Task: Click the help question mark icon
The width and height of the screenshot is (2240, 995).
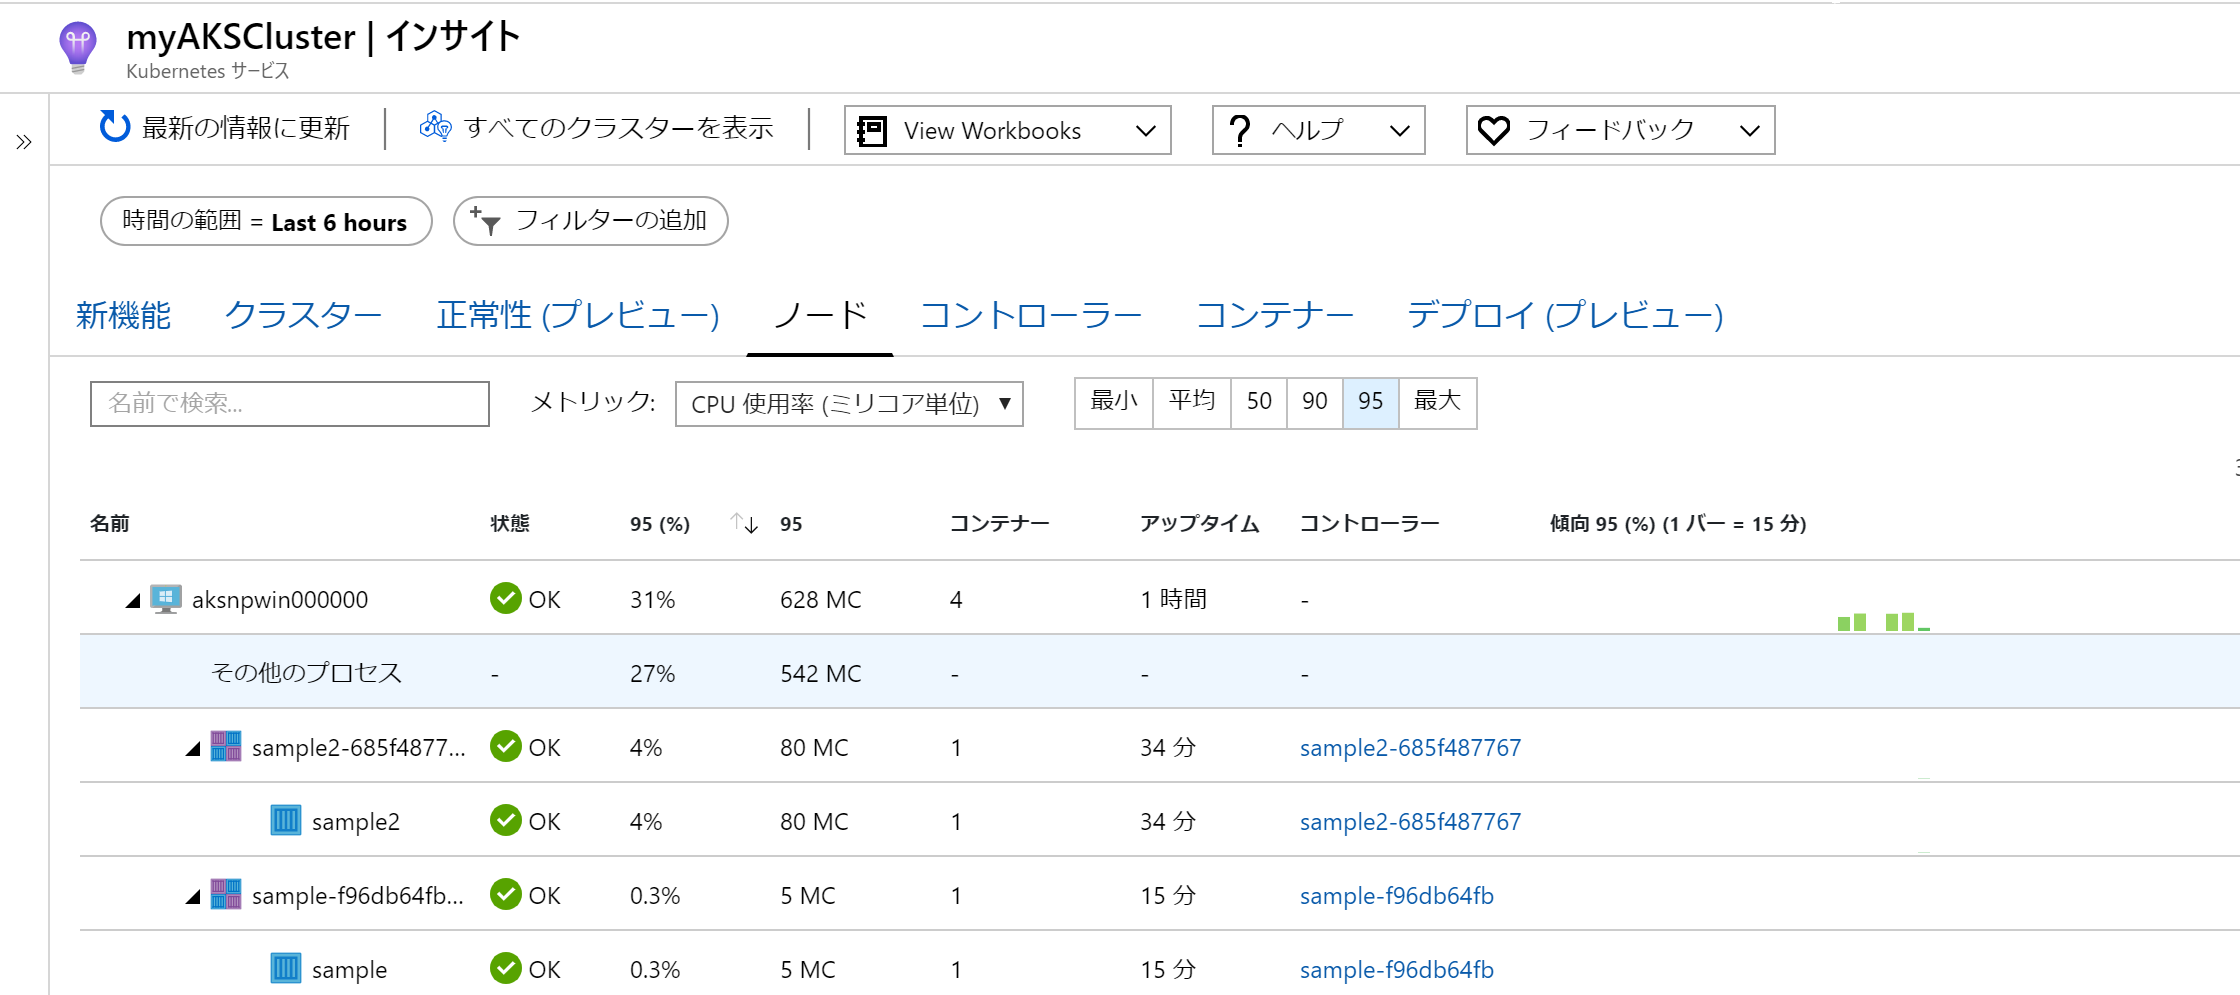Action: [1240, 131]
